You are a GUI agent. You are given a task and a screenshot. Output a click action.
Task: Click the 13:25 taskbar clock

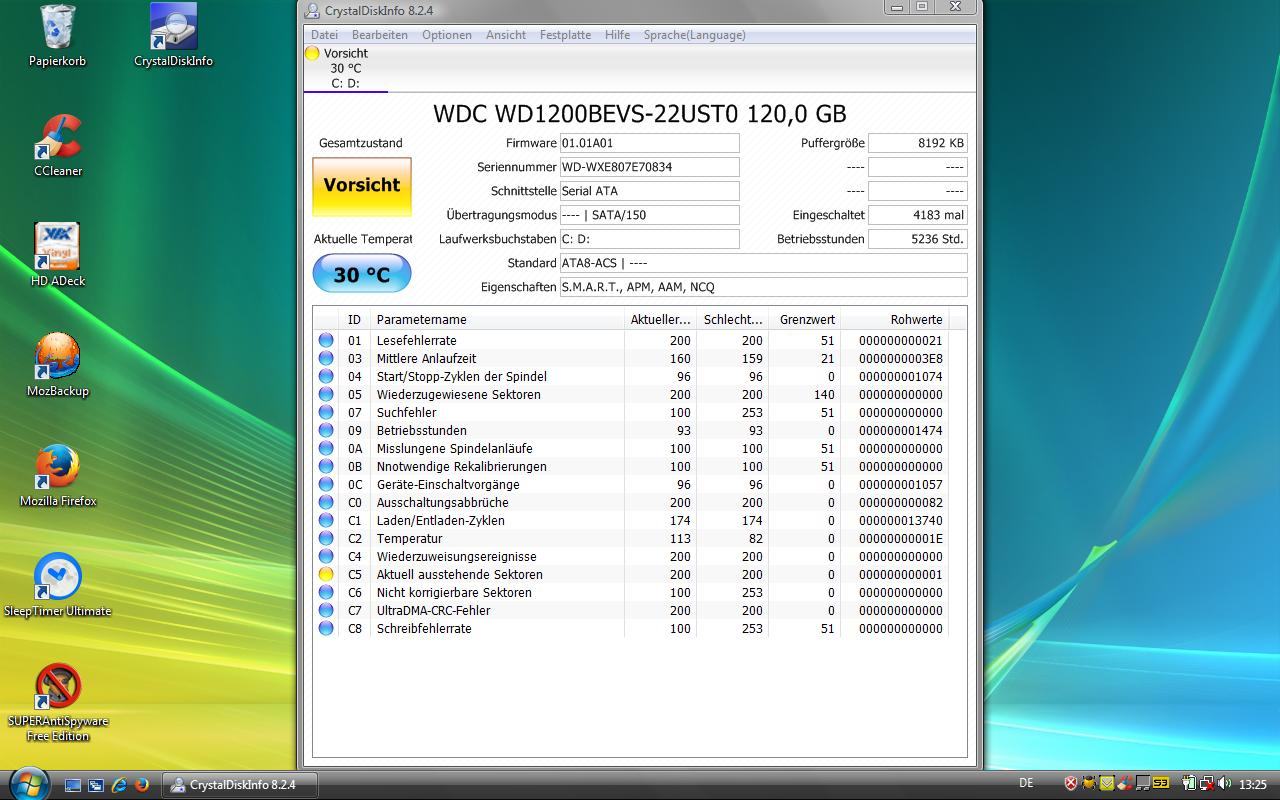[1253, 785]
